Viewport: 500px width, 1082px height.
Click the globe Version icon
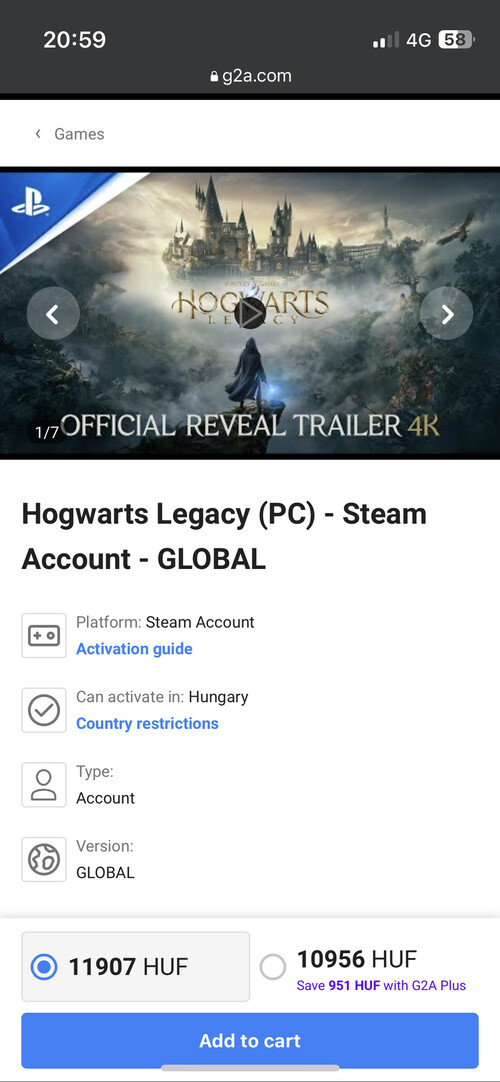point(44,859)
